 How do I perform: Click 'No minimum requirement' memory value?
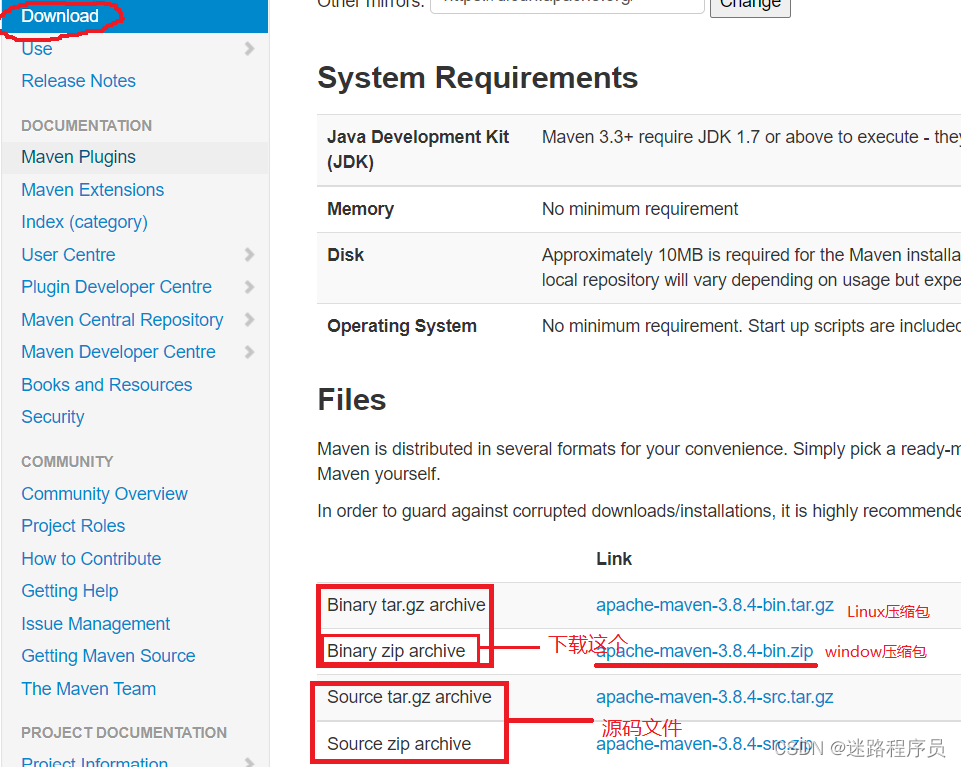coord(640,209)
